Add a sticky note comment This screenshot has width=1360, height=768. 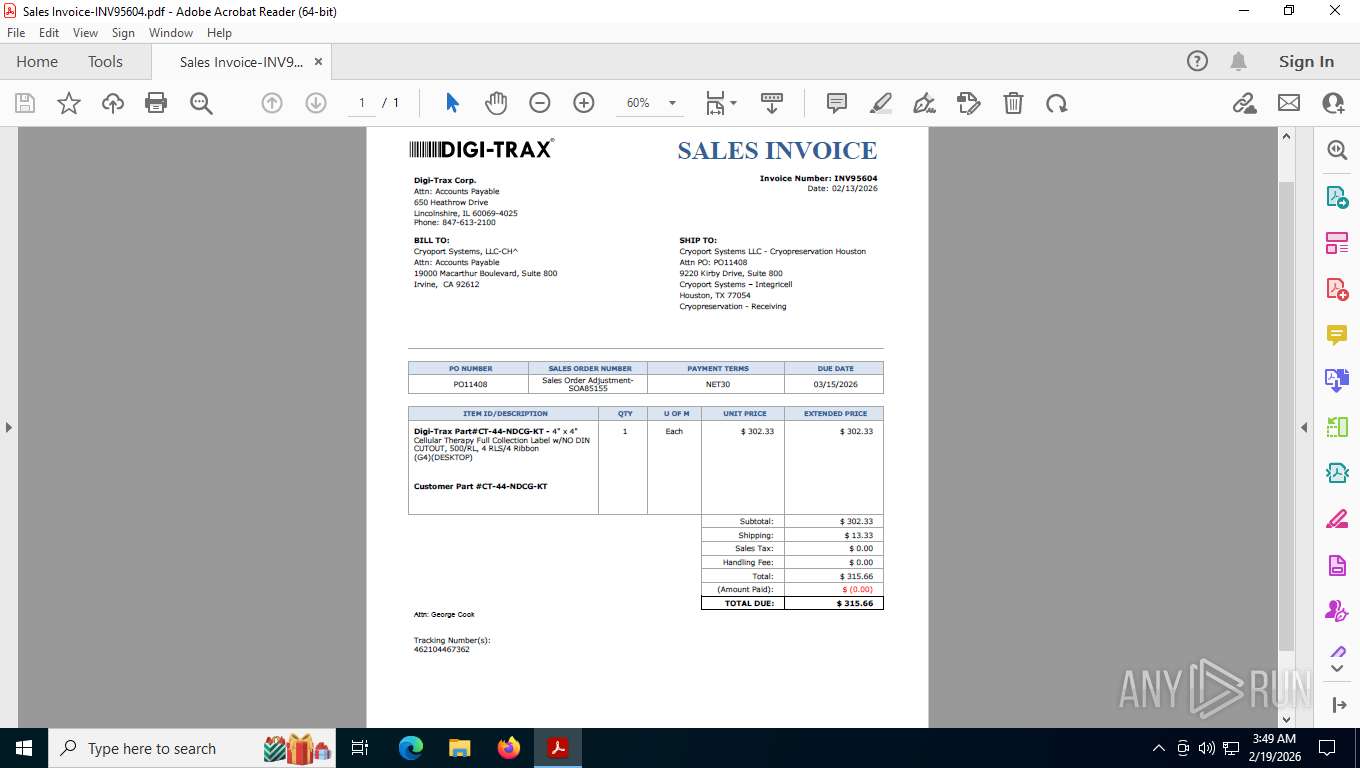click(x=837, y=103)
